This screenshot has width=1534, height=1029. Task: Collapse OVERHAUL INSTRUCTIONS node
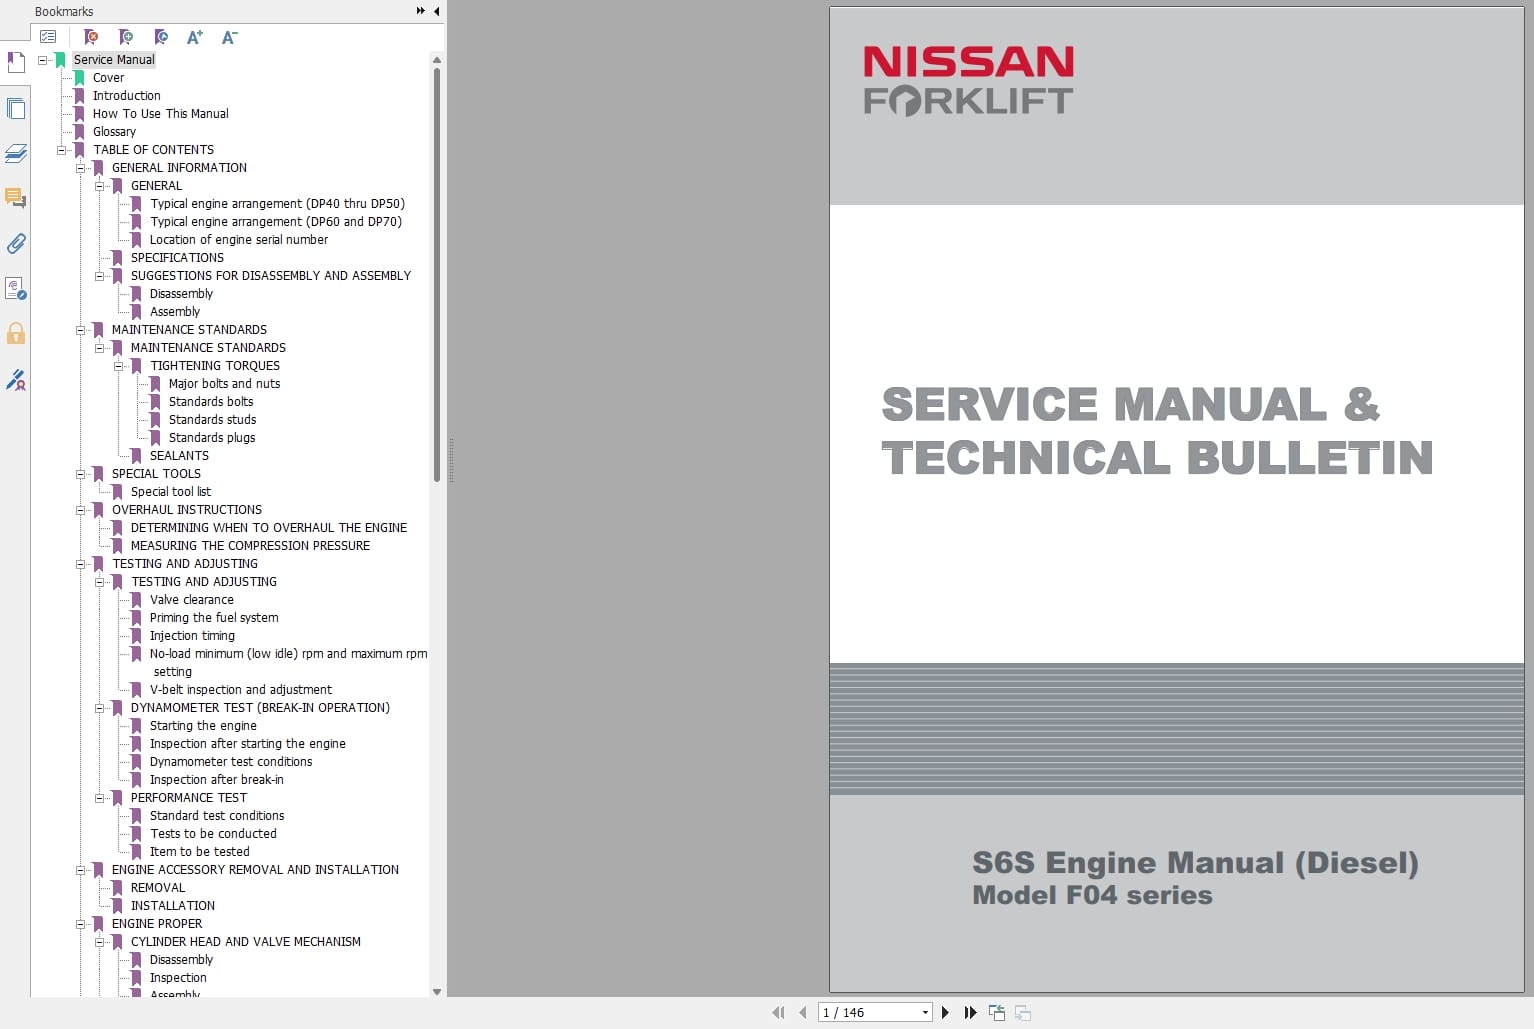(81, 510)
